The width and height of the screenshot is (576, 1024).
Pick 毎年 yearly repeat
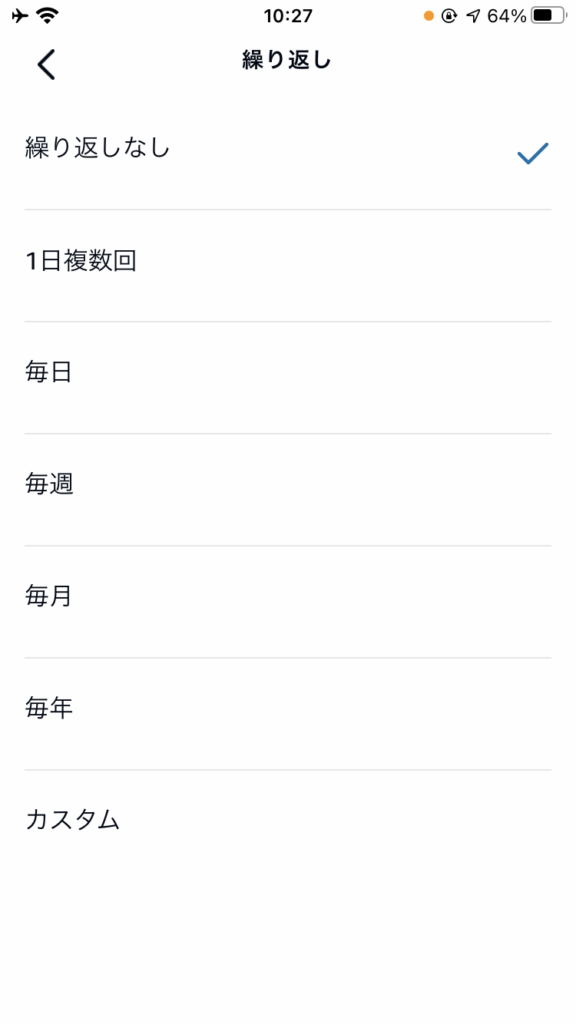pyautogui.click(x=288, y=713)
